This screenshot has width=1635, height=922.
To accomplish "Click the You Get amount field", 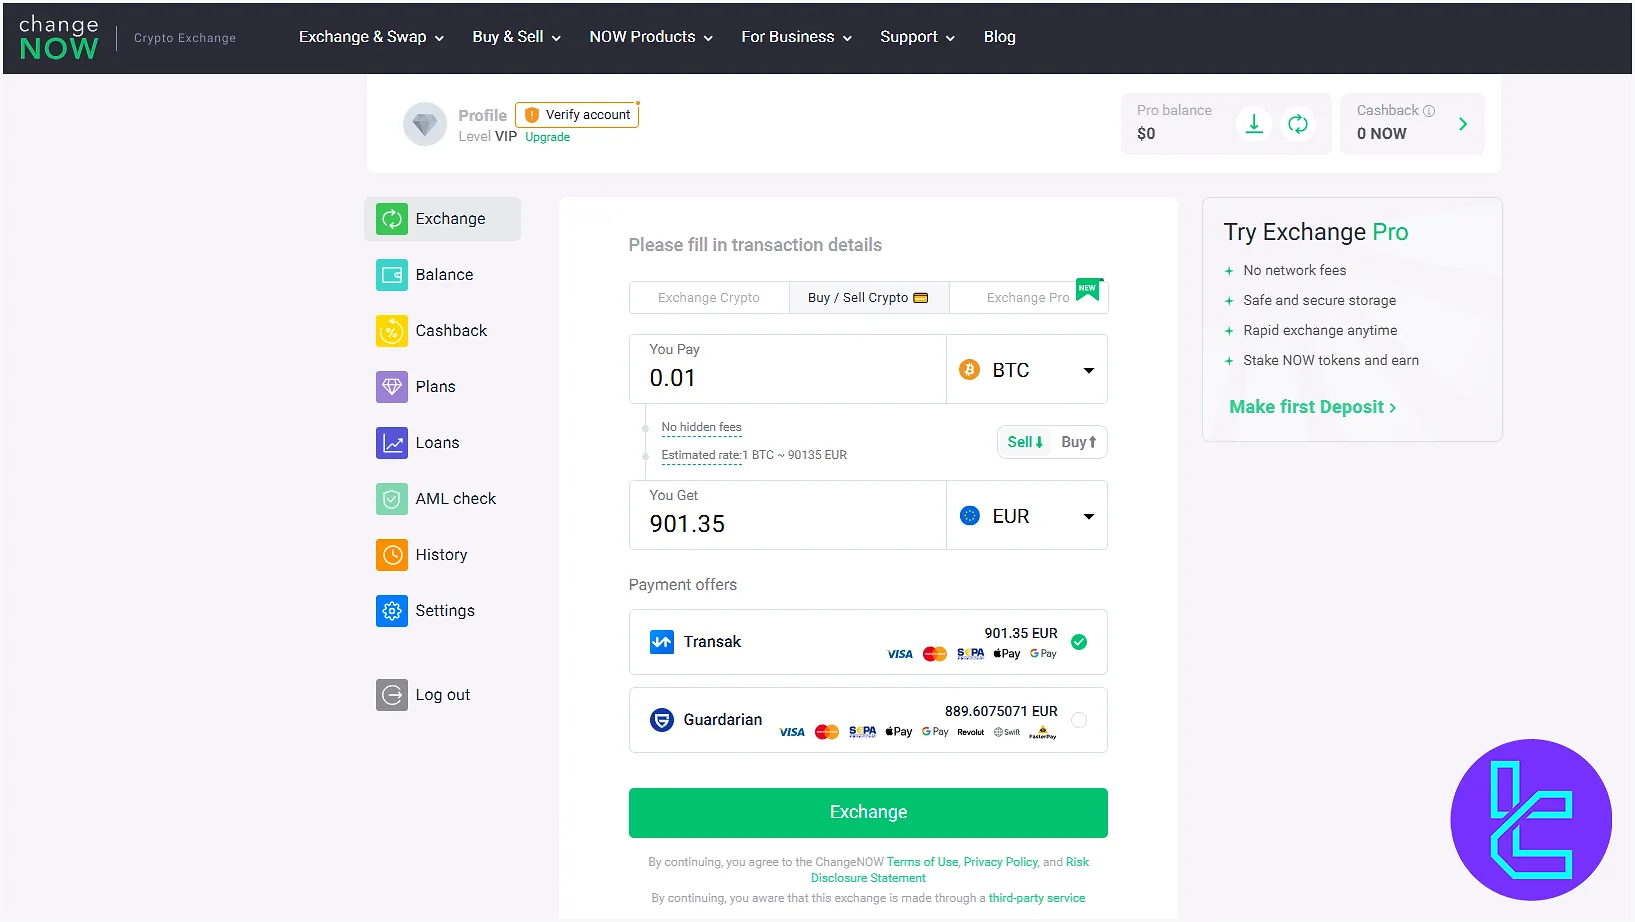I will pos(788,516).
